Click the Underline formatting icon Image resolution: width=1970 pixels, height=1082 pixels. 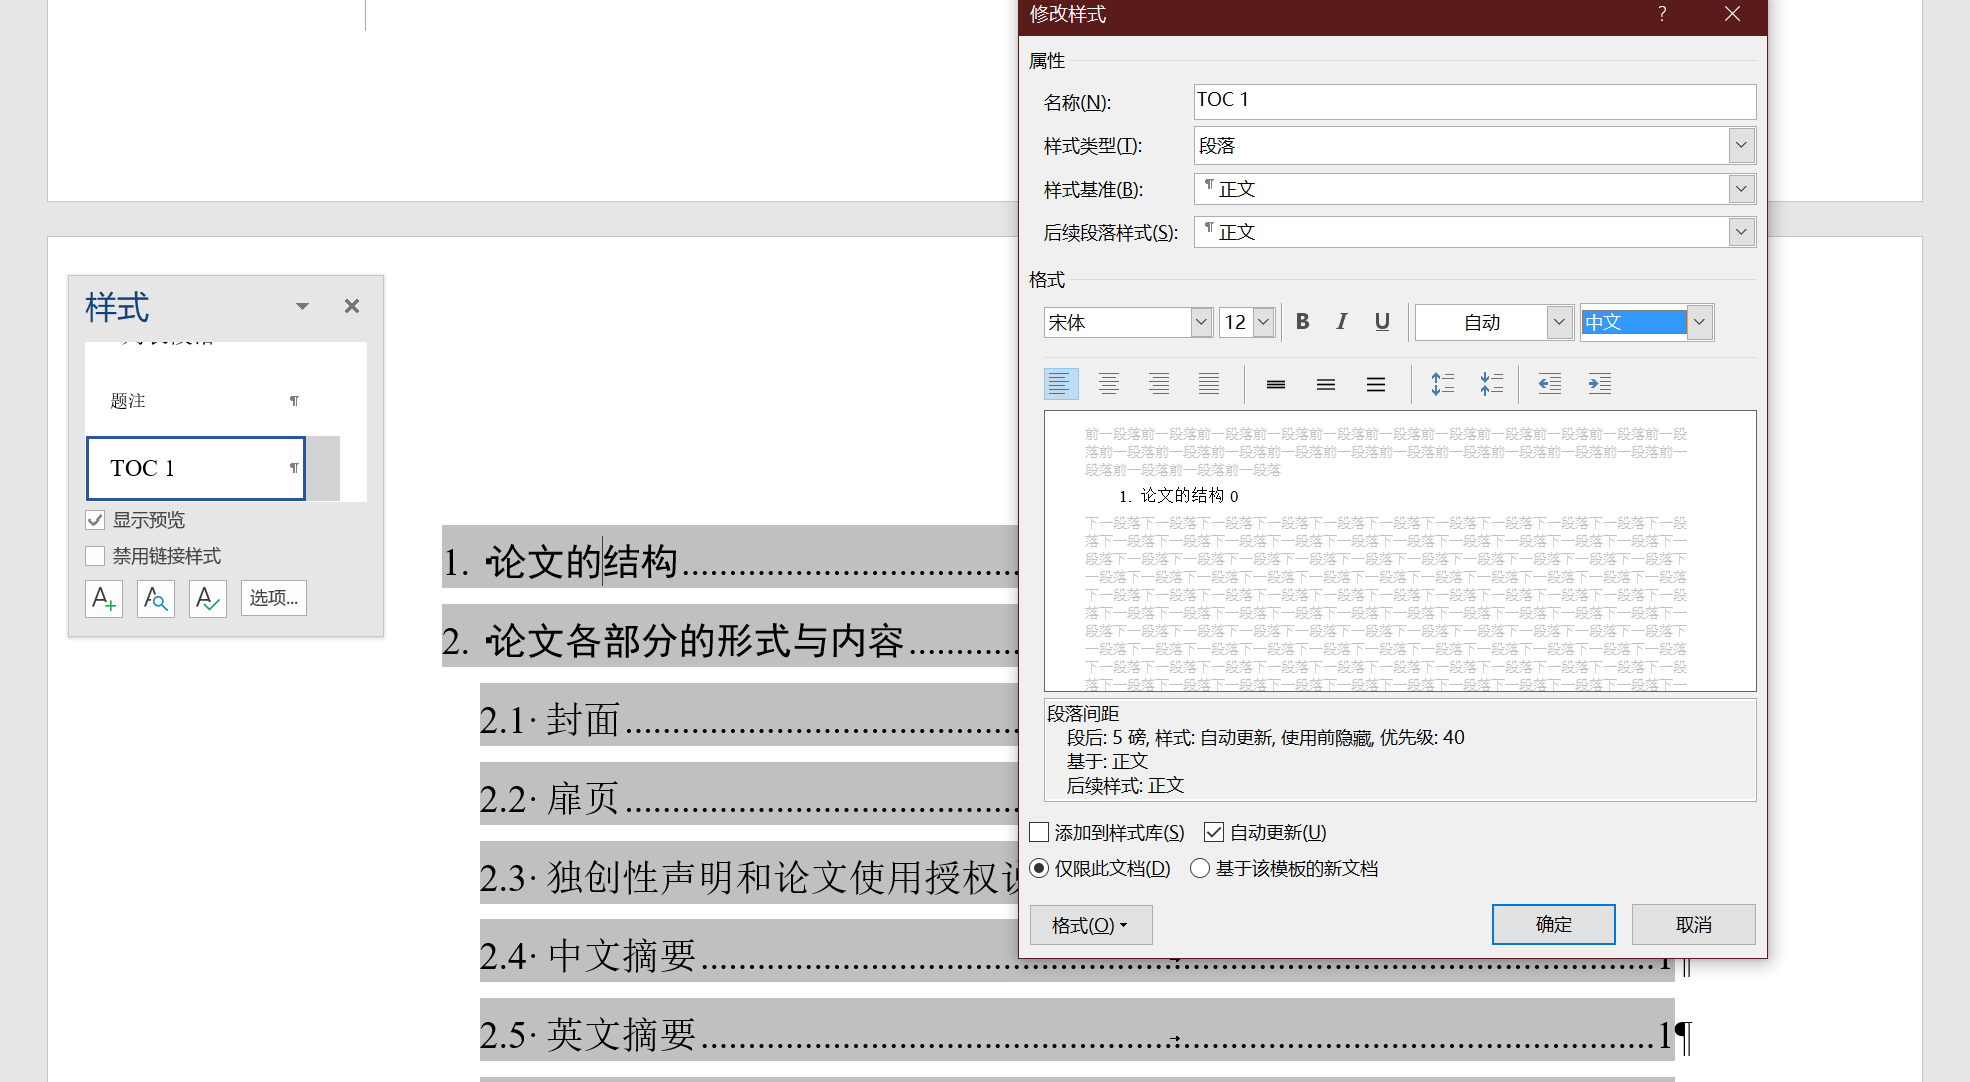[x=1383, y=322]
